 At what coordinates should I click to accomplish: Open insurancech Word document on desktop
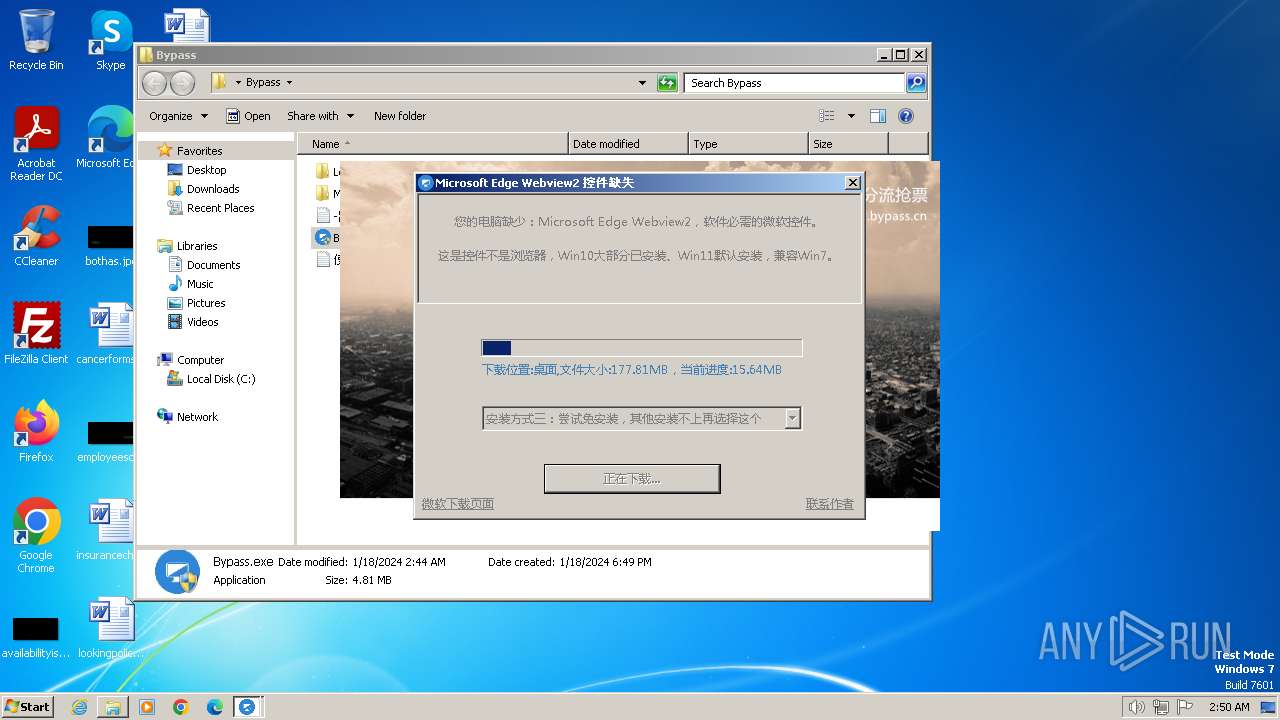tap(107, 530)
